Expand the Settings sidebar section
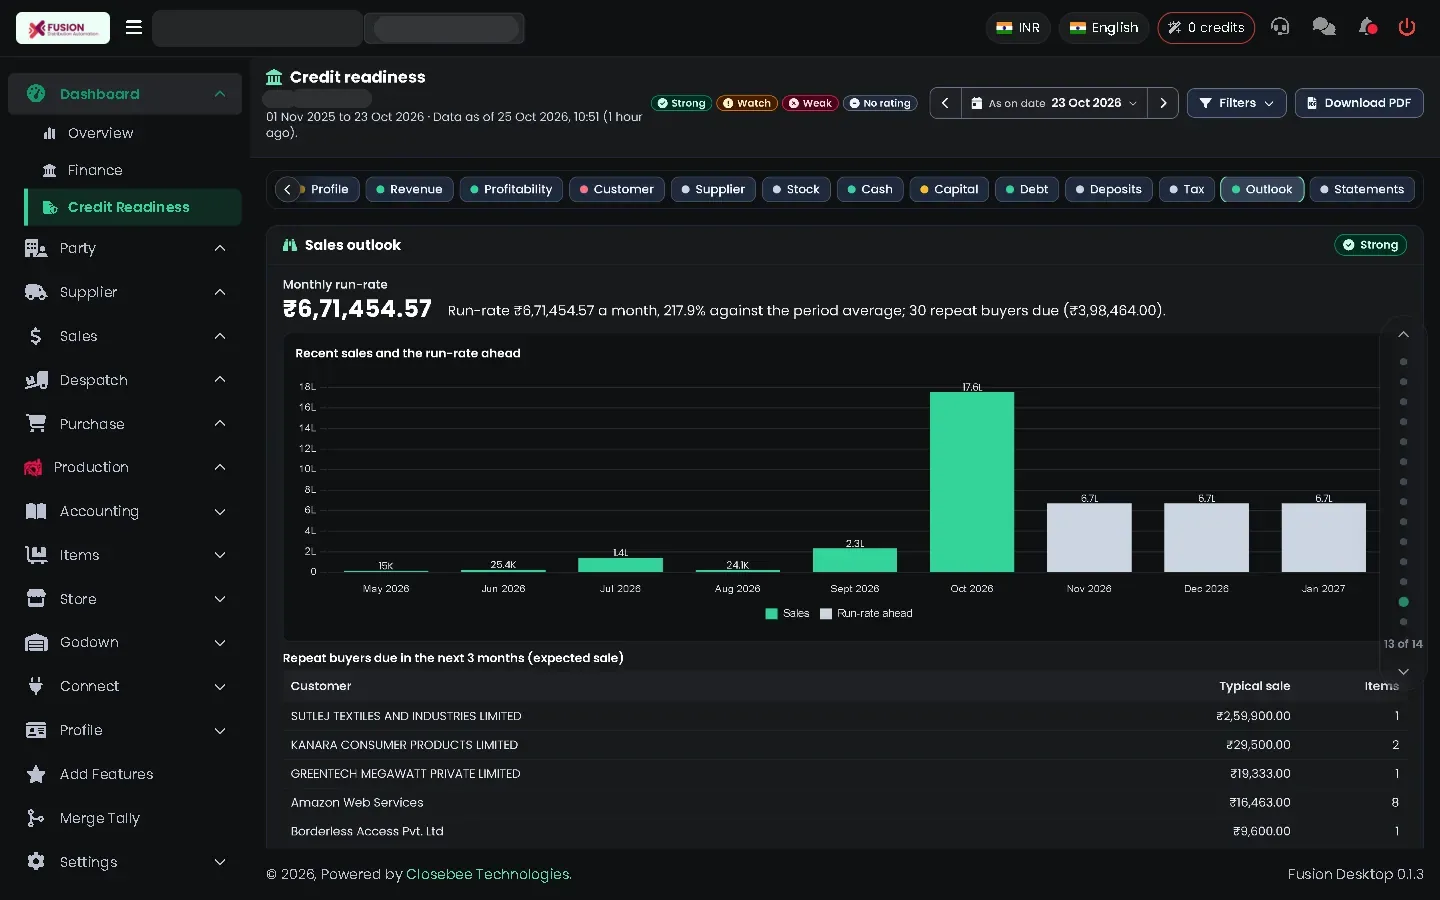1440x900 pixels. [x=125, y=862]
